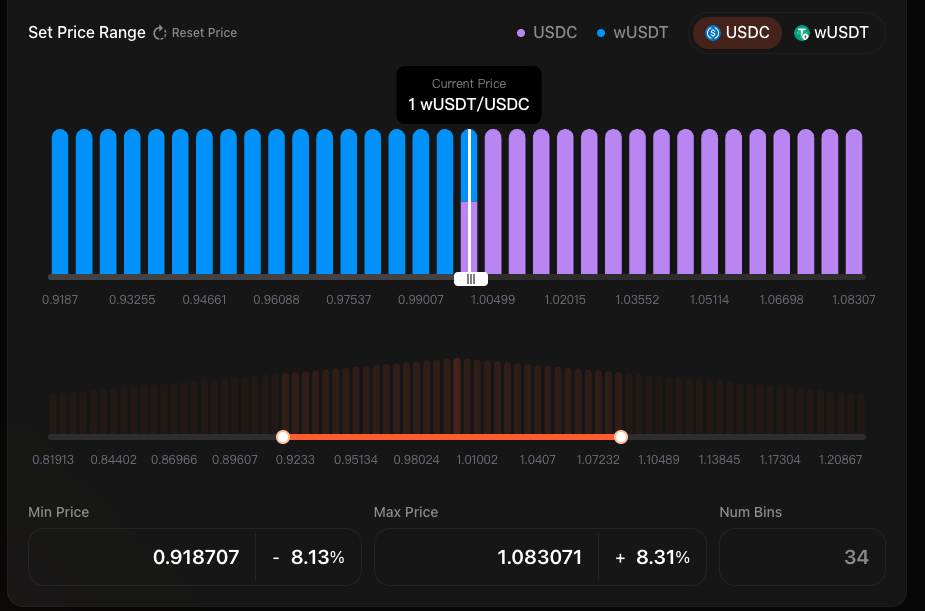Select the USDC label in token switch

(x=747, y=33)
